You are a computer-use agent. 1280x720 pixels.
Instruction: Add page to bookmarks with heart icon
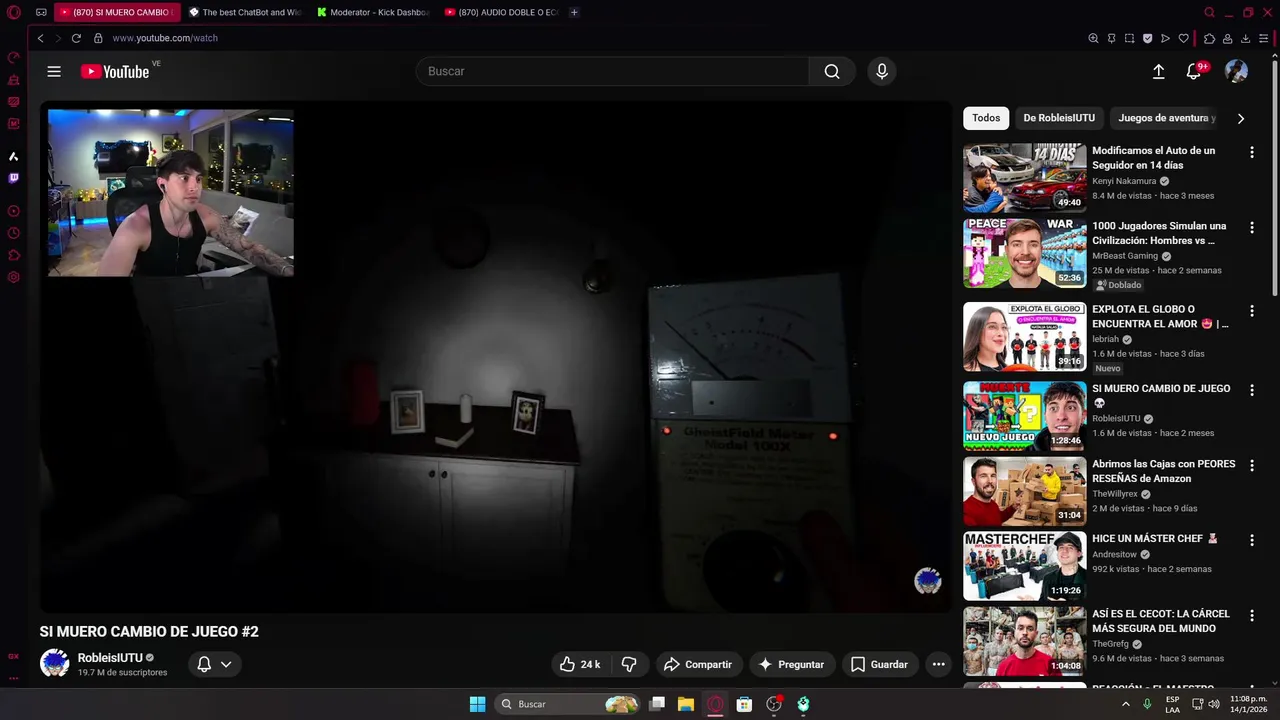1184,38
